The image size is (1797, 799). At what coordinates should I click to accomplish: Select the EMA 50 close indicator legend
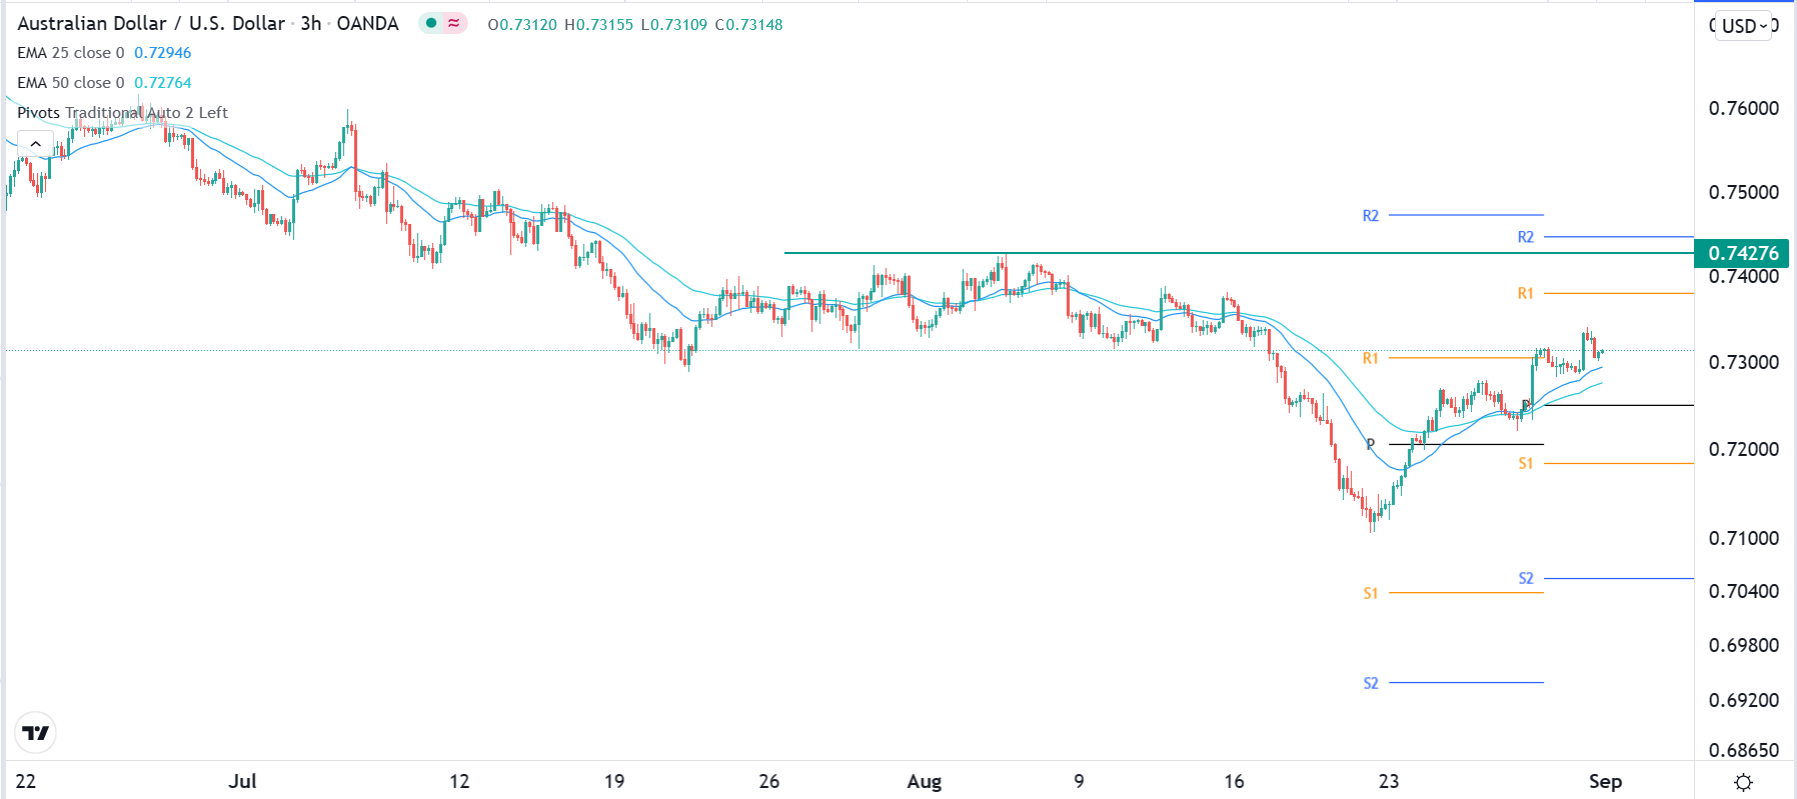pyautogui.click(x=71, y=83)
